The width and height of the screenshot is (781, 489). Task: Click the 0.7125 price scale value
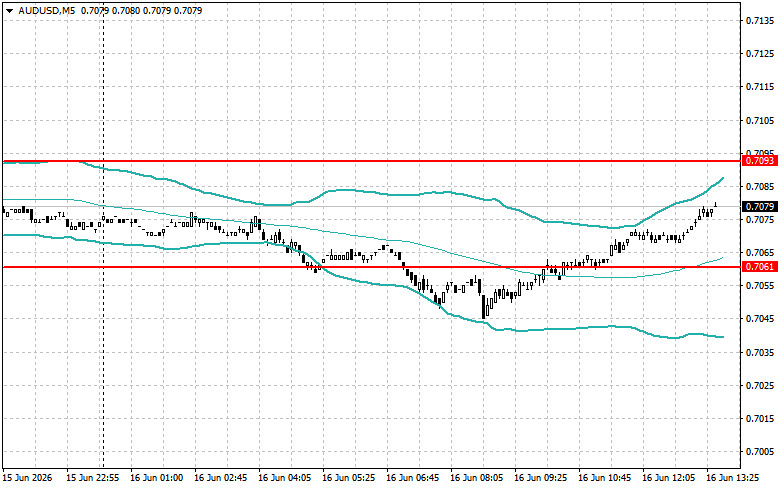[760, 54]
